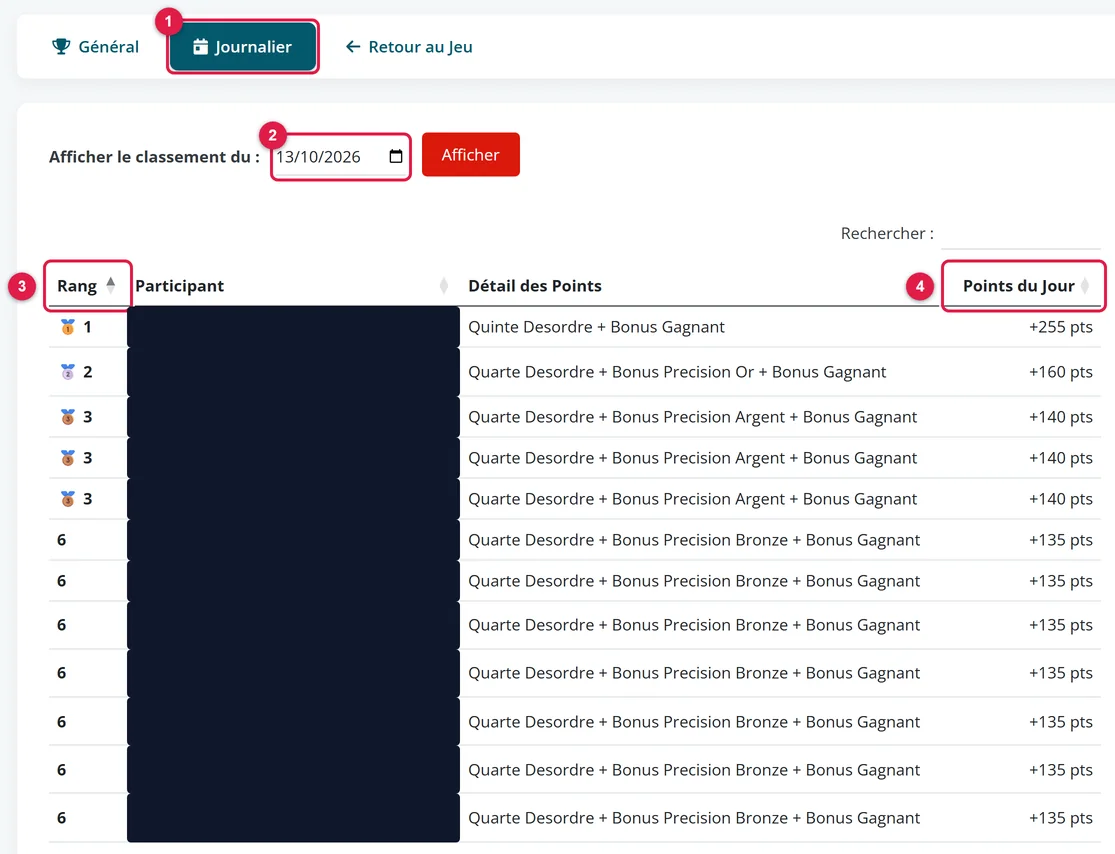Select the Journalier tab
The image size is (1115, 854).
tap(242, 47)
